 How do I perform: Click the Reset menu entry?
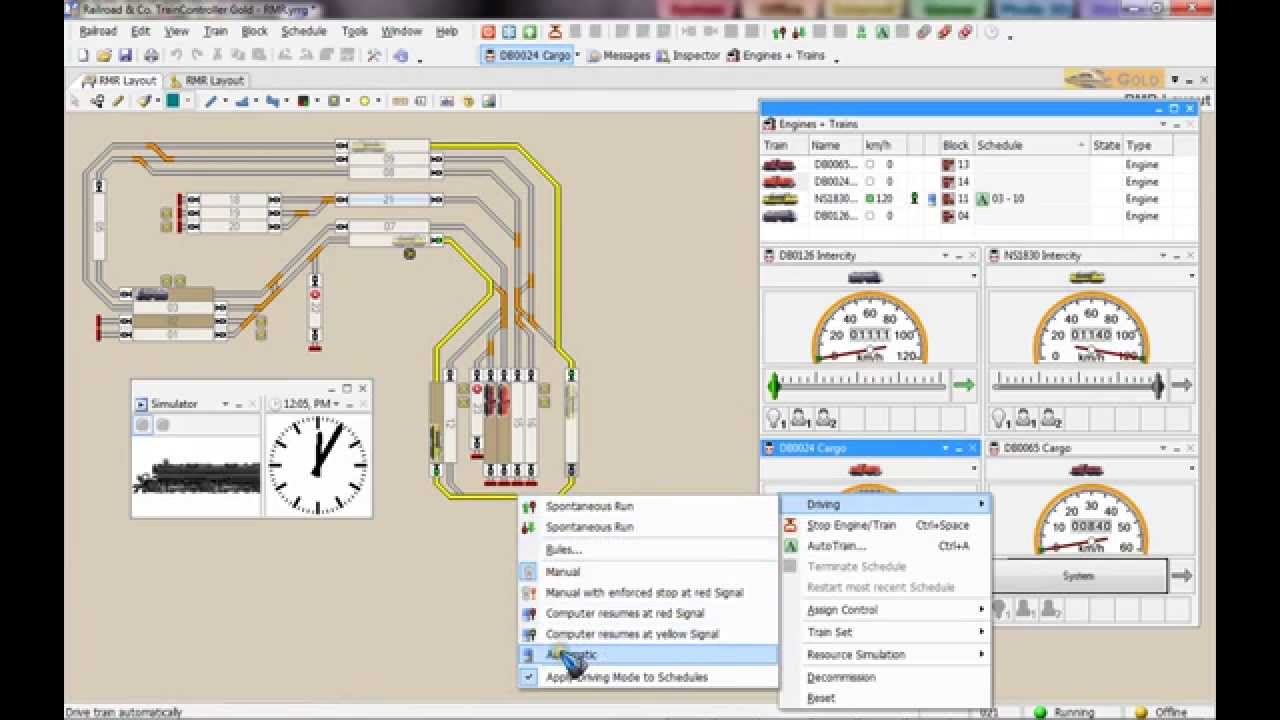884,698
